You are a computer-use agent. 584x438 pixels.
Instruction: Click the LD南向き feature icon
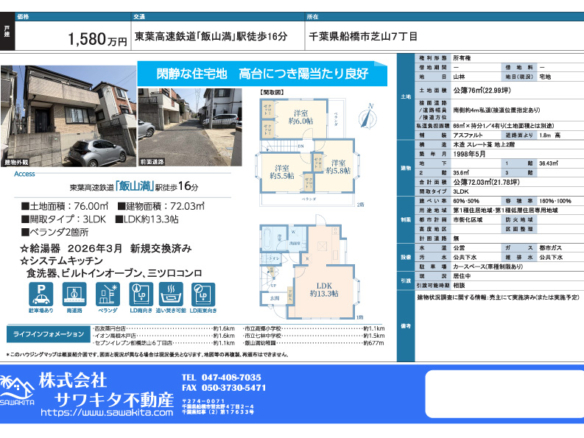pyautogui.click(x=141, y=297)
